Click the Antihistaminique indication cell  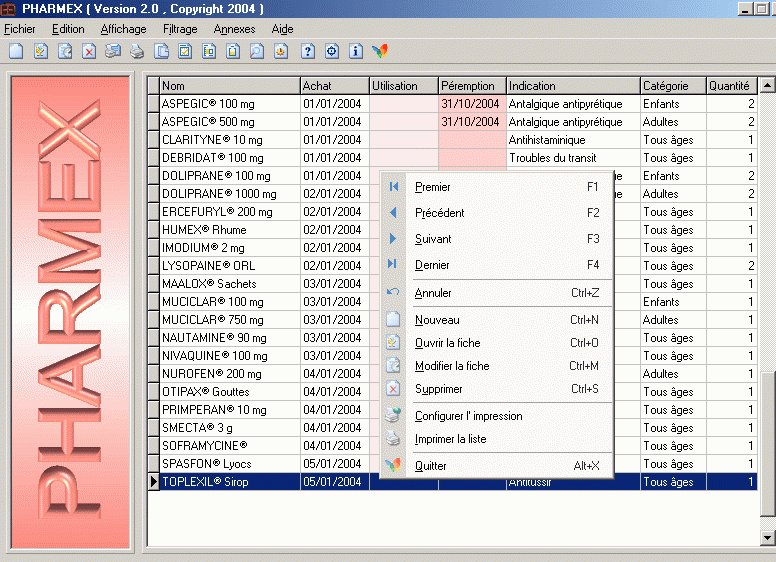click(574, 140)
